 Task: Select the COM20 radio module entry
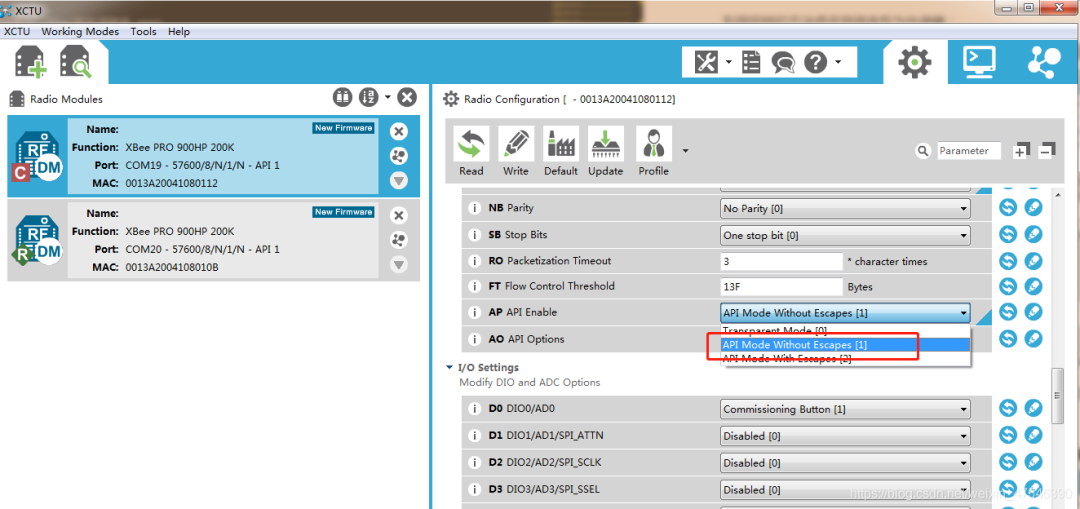click(x=214, y=240)
